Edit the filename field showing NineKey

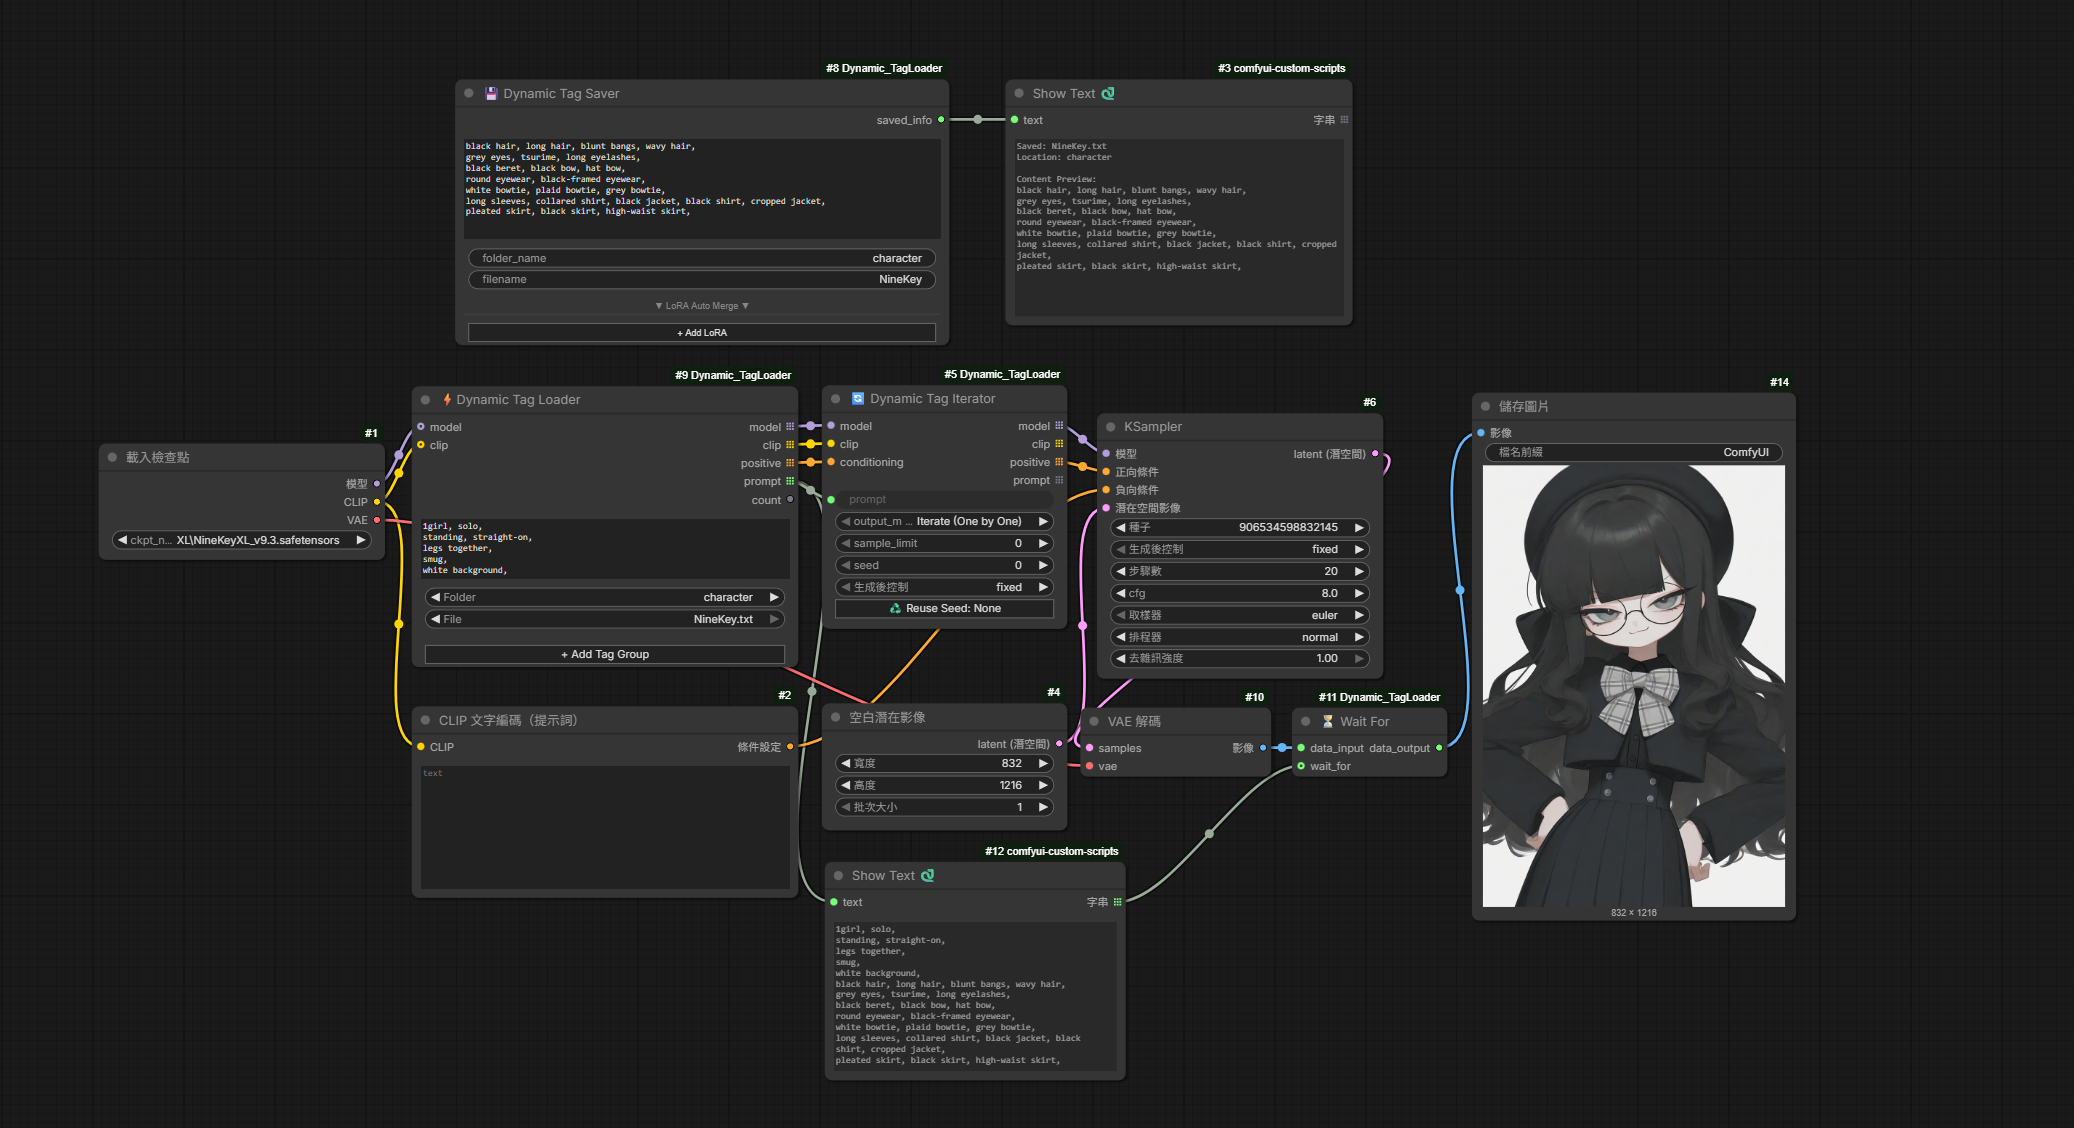click(702, 280)
